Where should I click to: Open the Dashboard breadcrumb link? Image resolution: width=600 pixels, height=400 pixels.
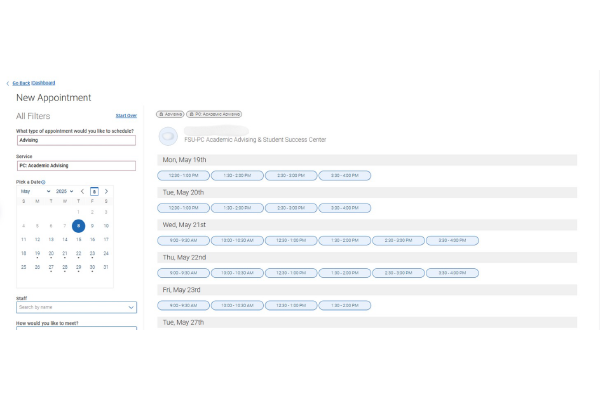click(x=43, y=83)
